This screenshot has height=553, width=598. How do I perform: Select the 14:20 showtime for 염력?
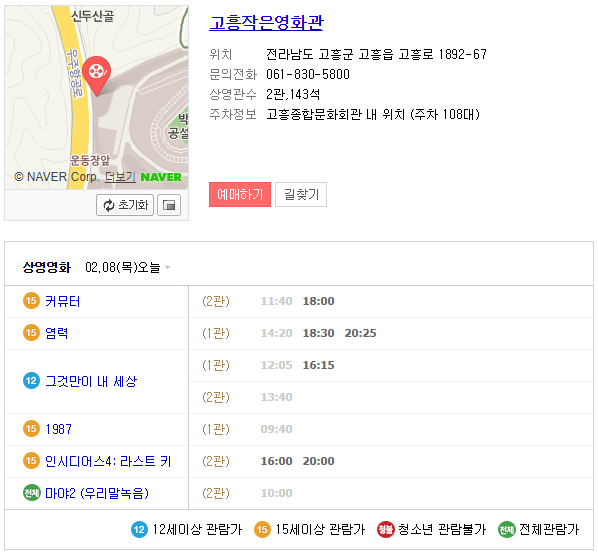point(276,333)
